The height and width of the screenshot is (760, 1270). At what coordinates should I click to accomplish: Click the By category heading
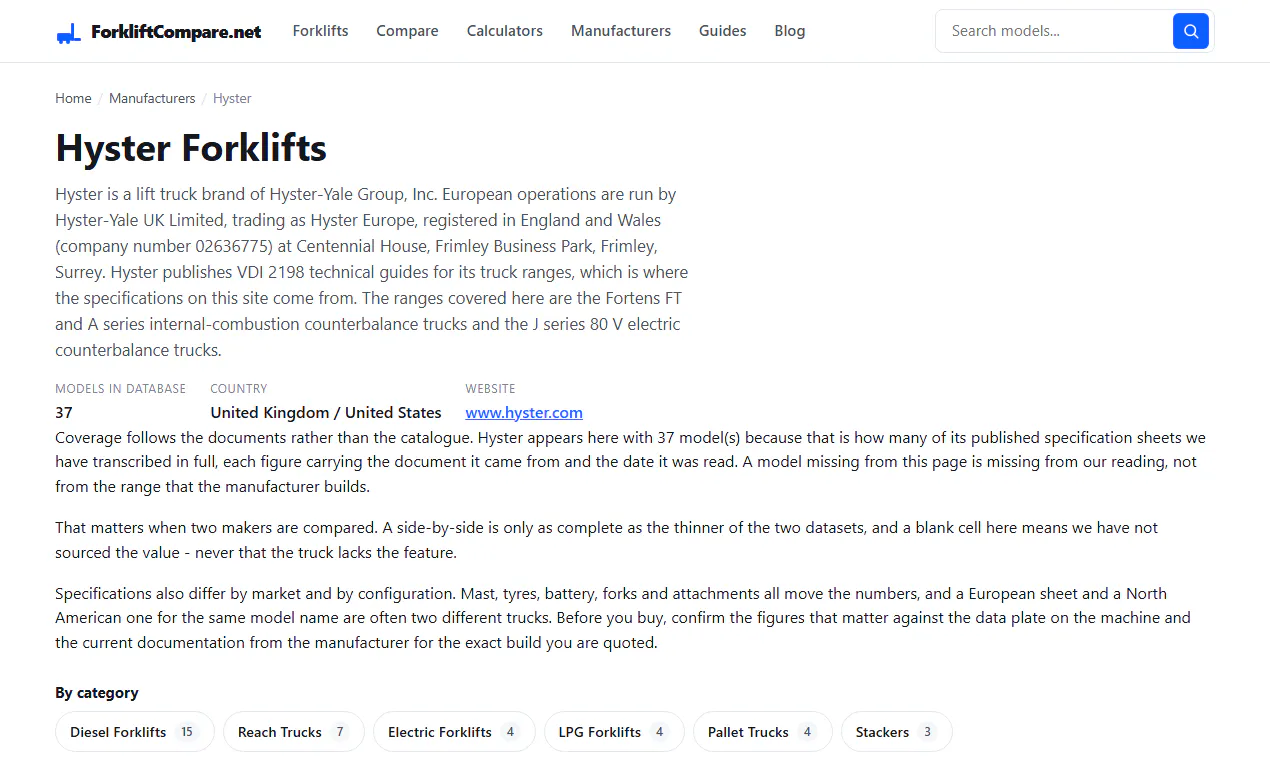click(x=97, y=693)
